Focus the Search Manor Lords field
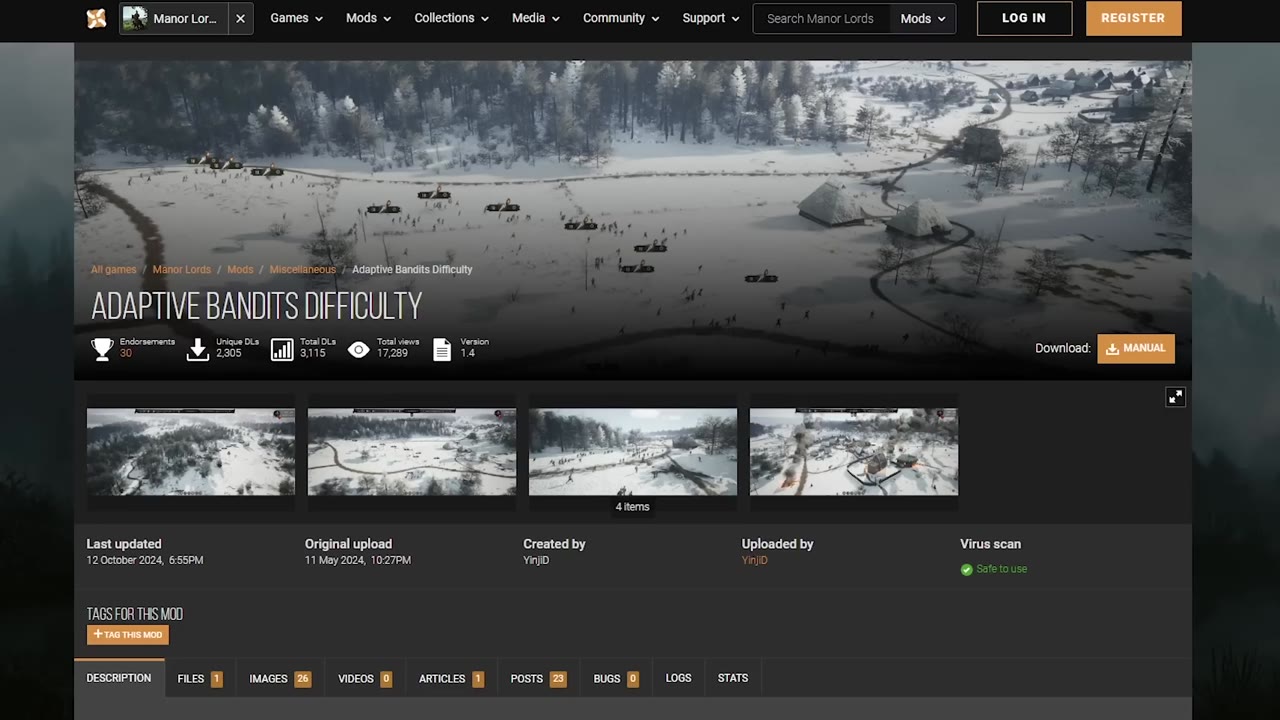The image size is (1280, 720). click(x=821, y=18)
